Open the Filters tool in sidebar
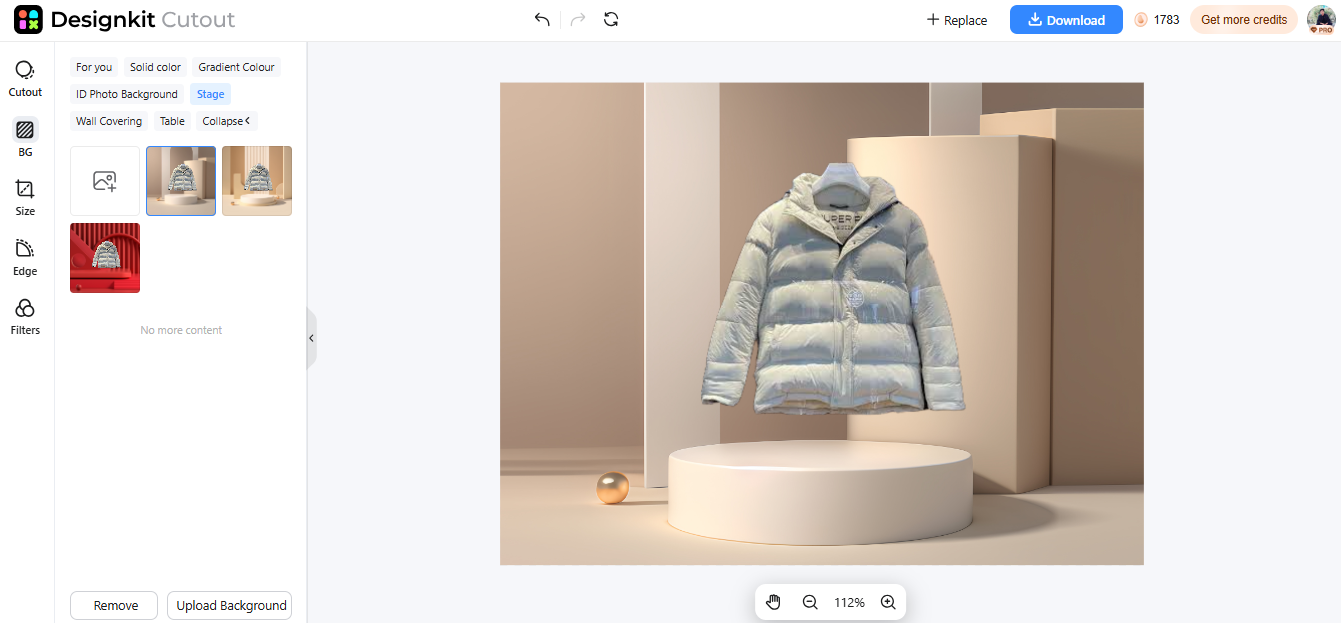1341x623 pixels. point(25,316)
